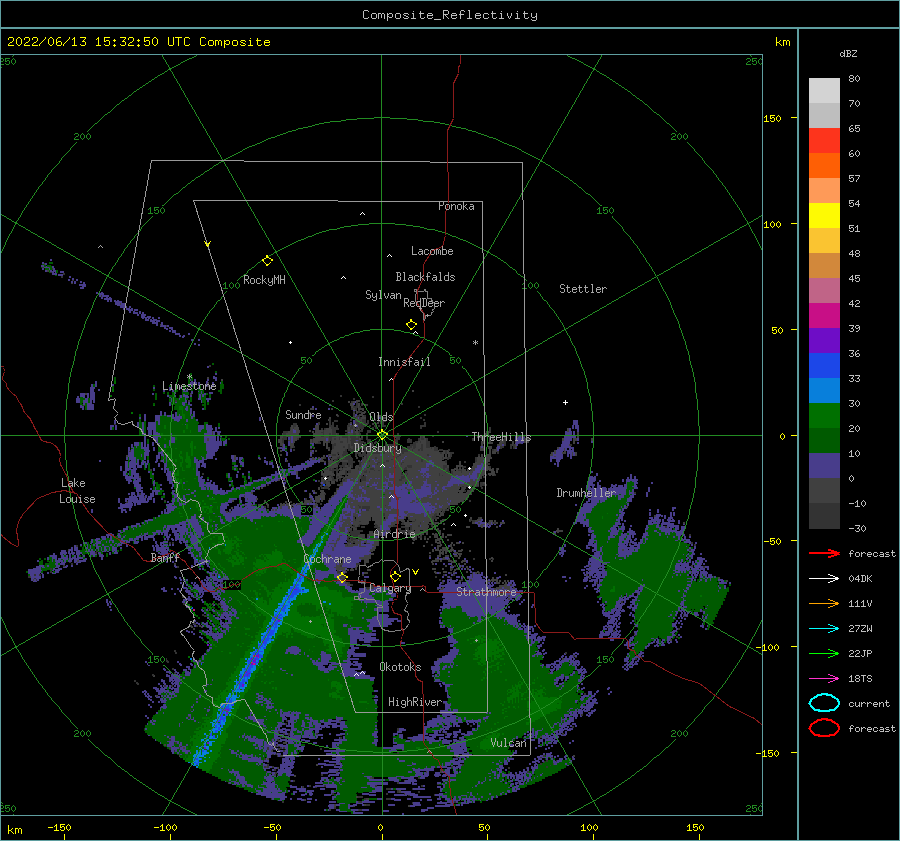Click the HighRiver town label
Screen dimensions: 900x841
(415, 702)
